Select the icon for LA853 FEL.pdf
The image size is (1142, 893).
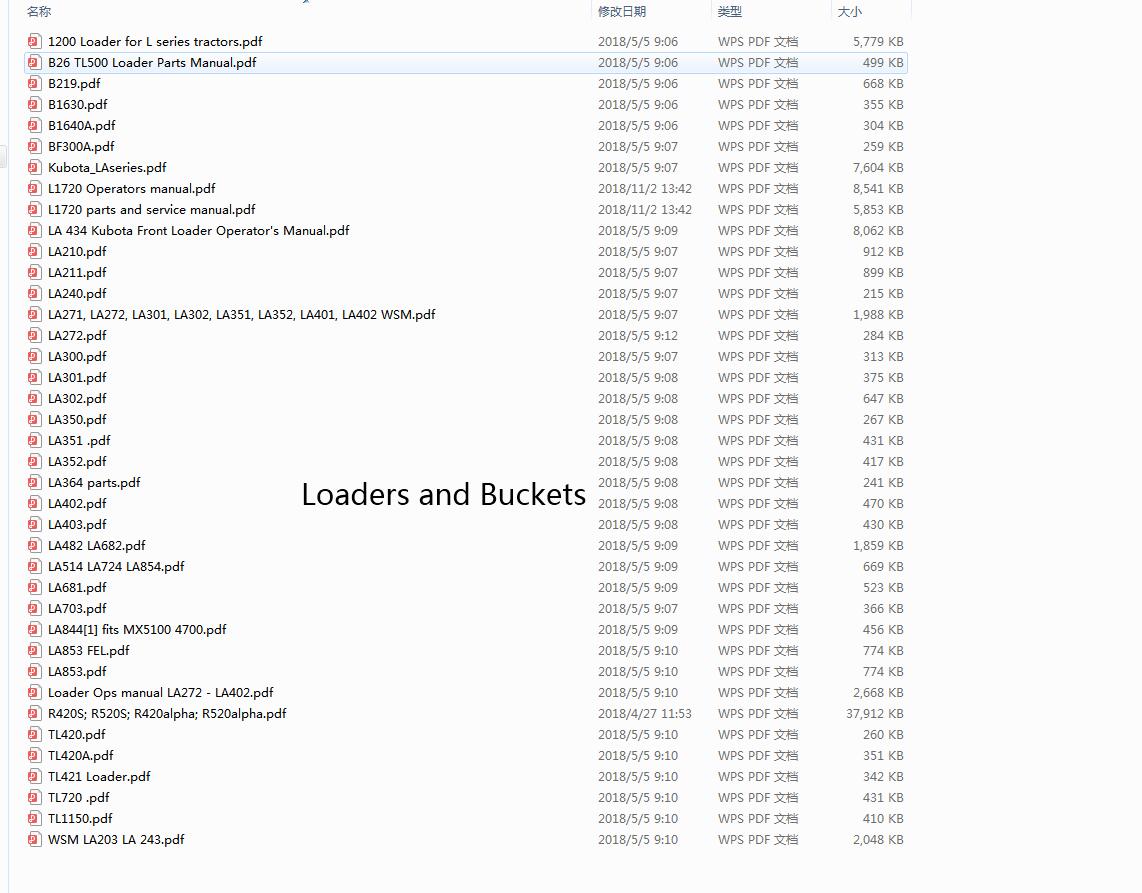point(35,650)
